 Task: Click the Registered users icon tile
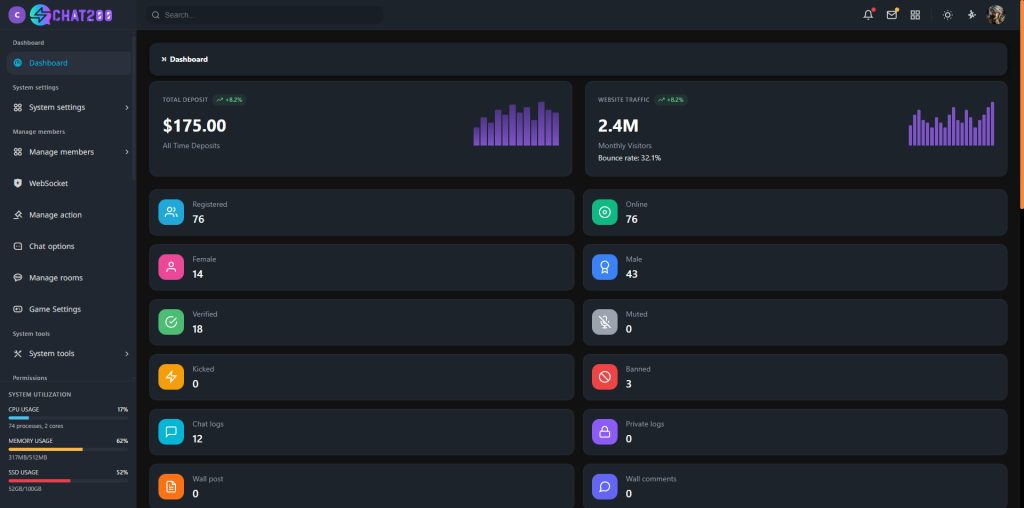click(x=171, y=212)
